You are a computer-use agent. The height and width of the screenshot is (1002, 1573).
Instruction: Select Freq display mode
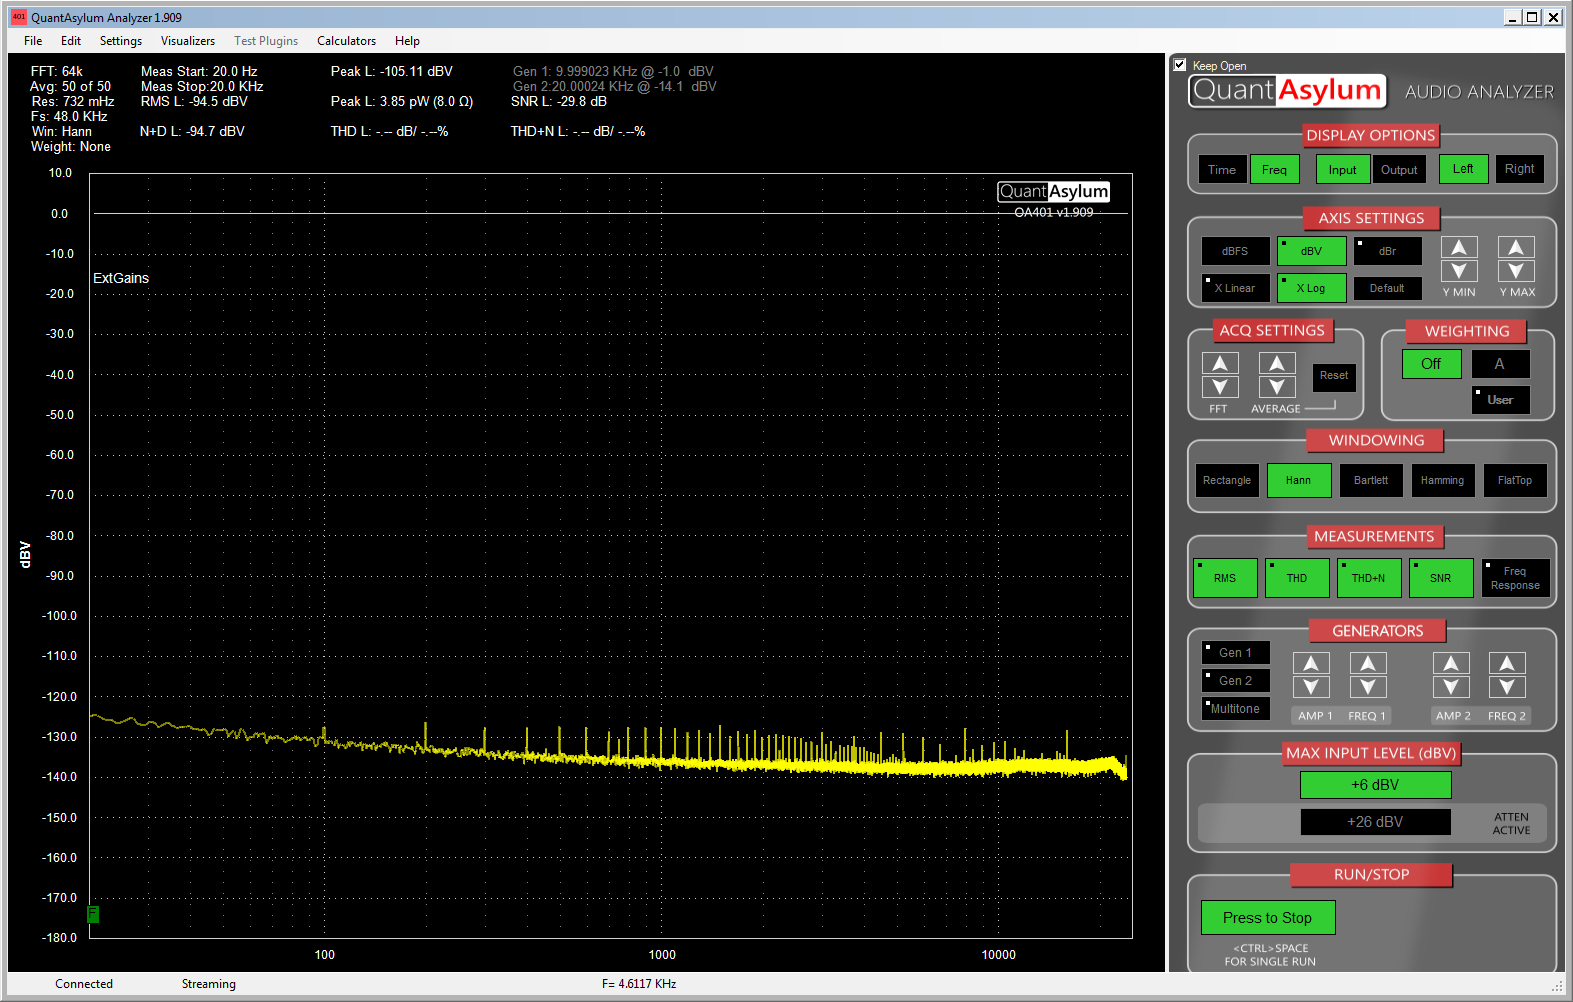pyautogui.click(x=1275, y=169)
